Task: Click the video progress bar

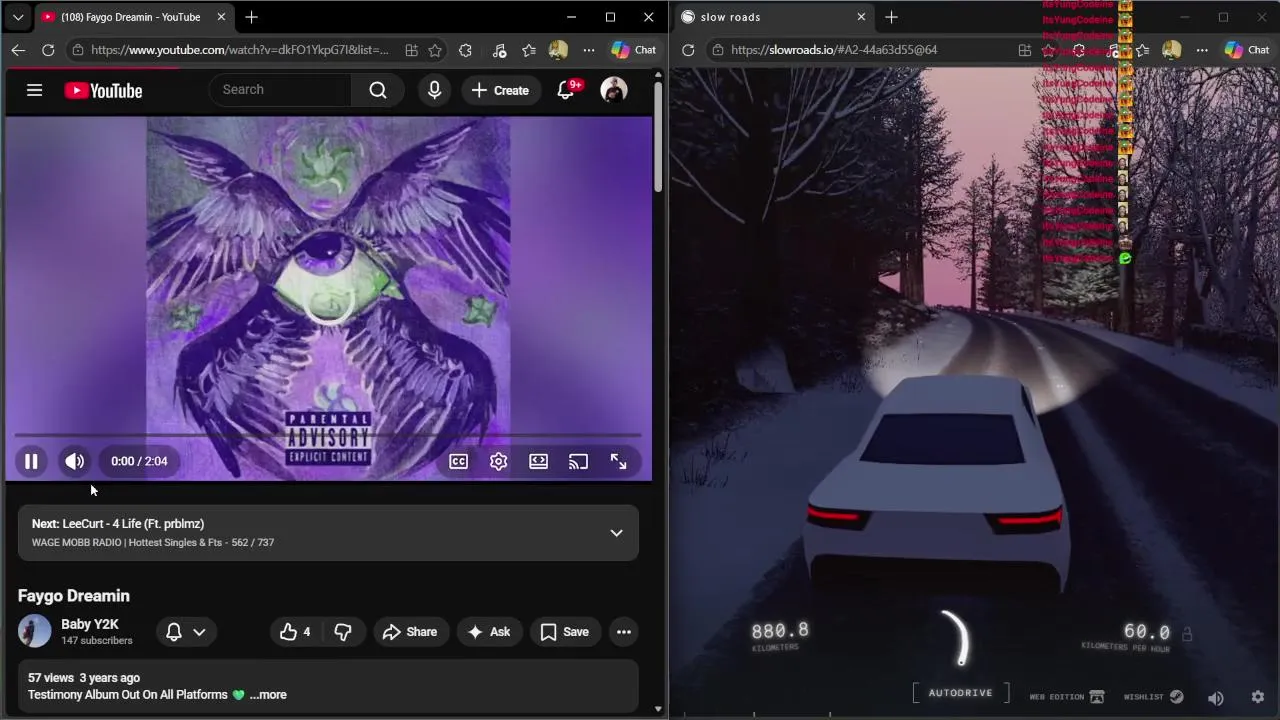Action: pos(328,436)
